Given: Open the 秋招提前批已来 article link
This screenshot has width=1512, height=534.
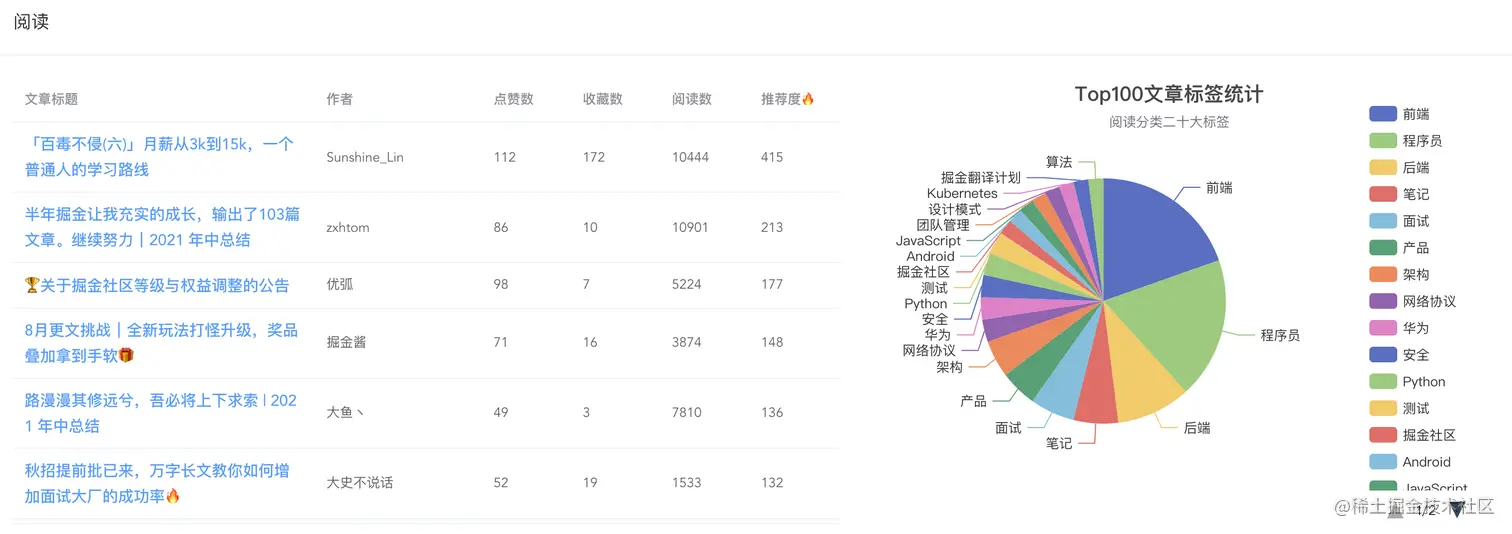Looking at the screenshot, I should coord(157,483).
